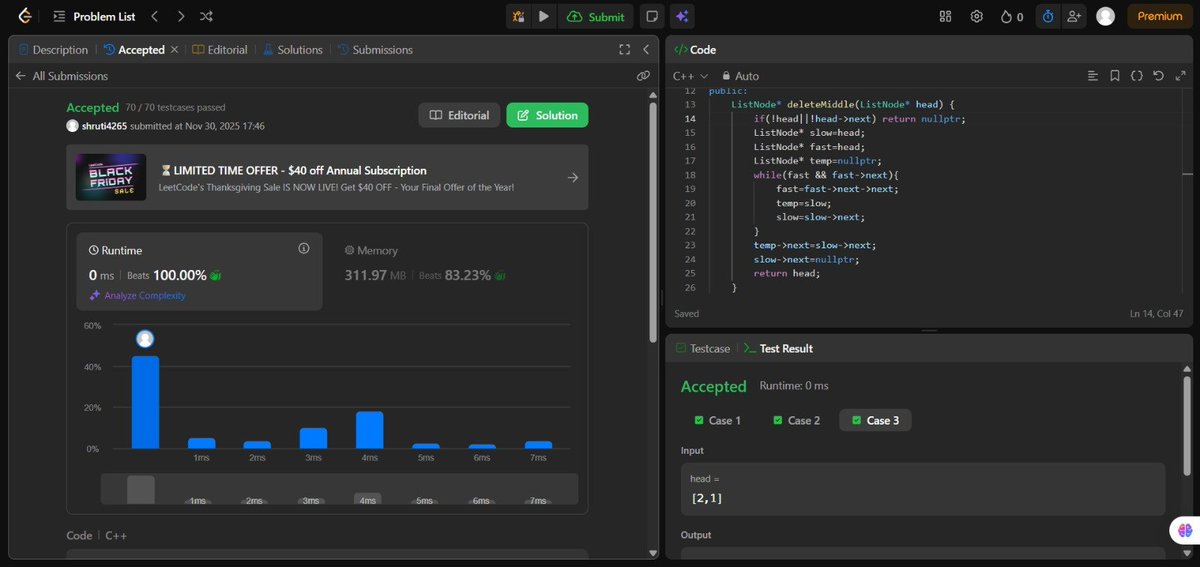This screenshot has height=567, width=1200.
Task: Maximize the left panel fullscreen icon
Action: point(625,49)
